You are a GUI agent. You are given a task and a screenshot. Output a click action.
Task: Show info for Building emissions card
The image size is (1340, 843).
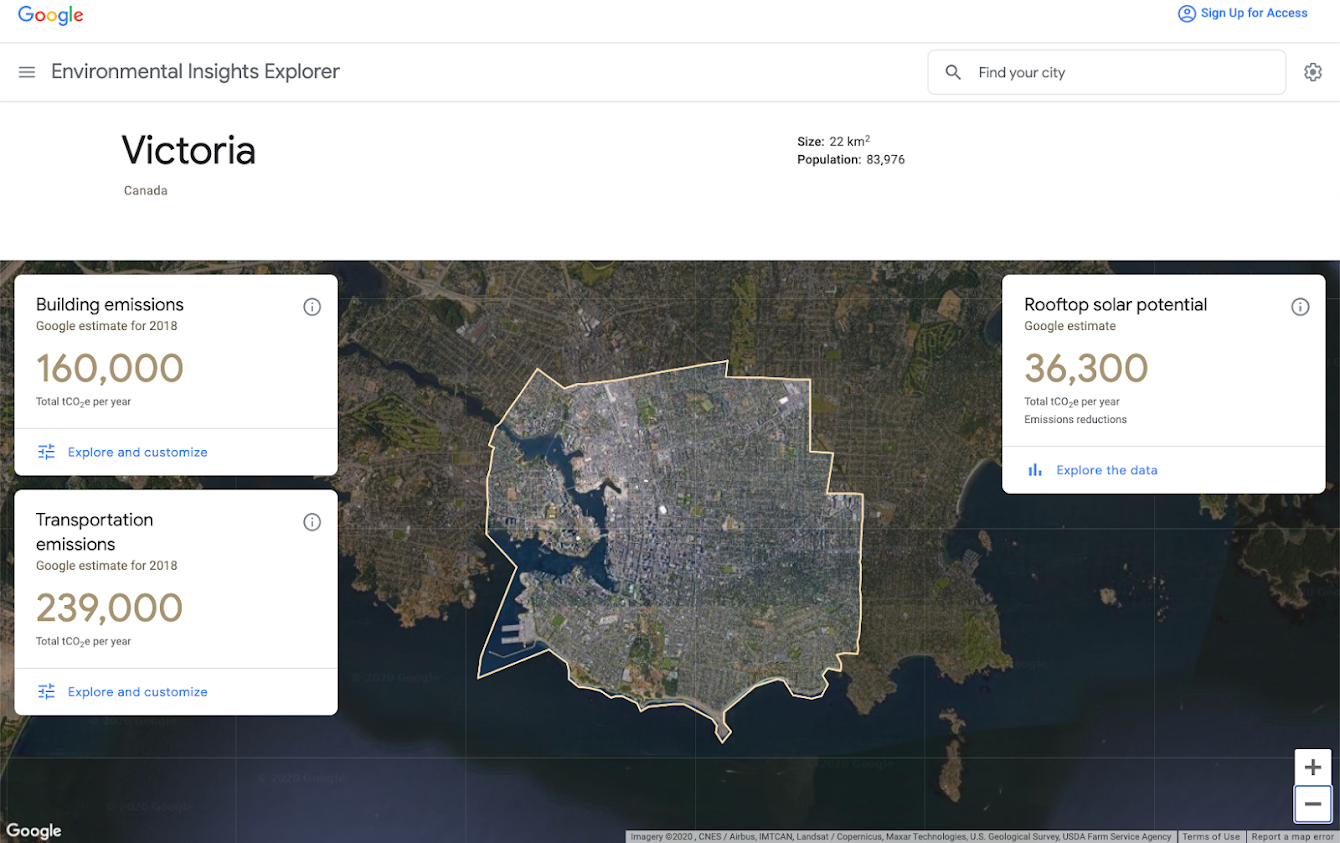point(312,307)
